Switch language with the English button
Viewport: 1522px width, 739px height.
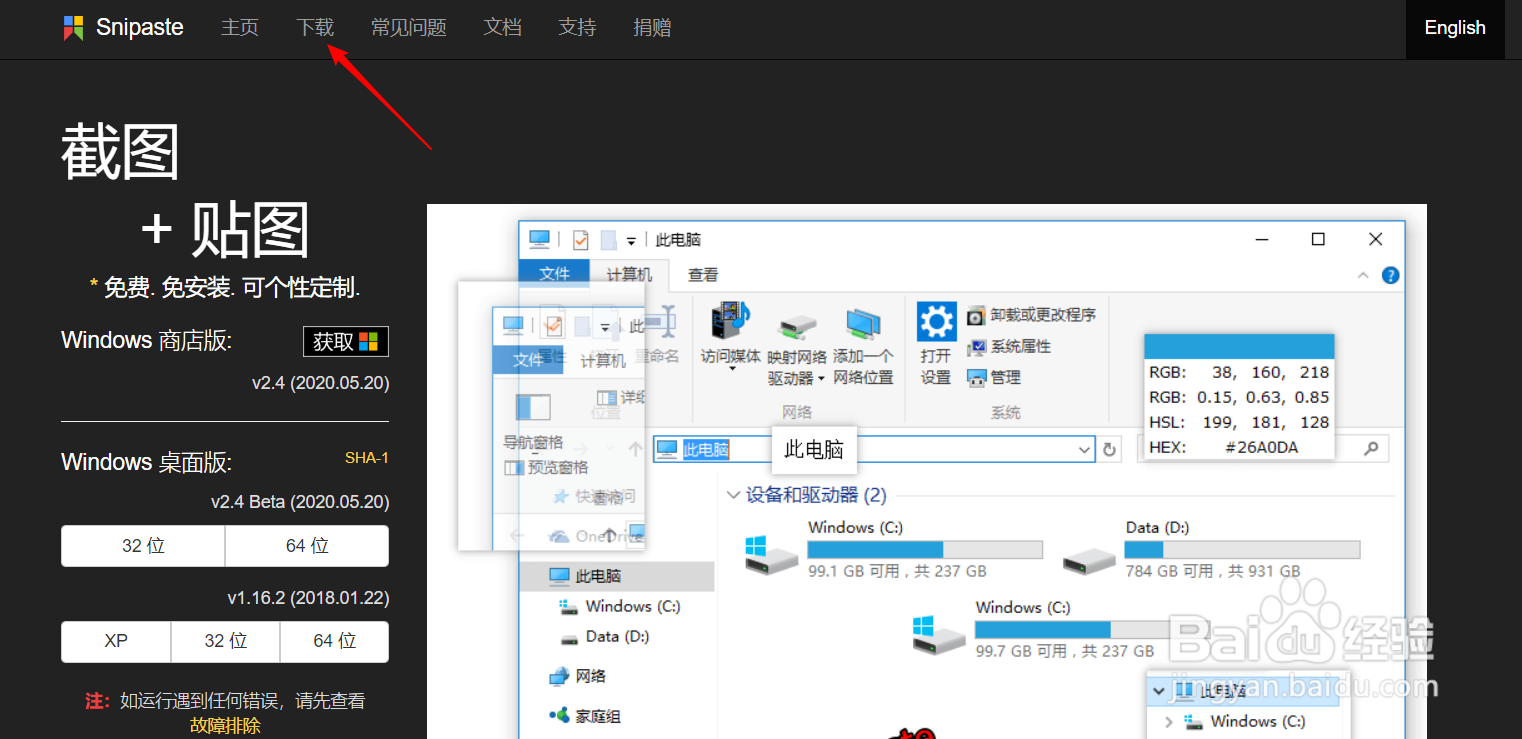(x=1455, y=28)
